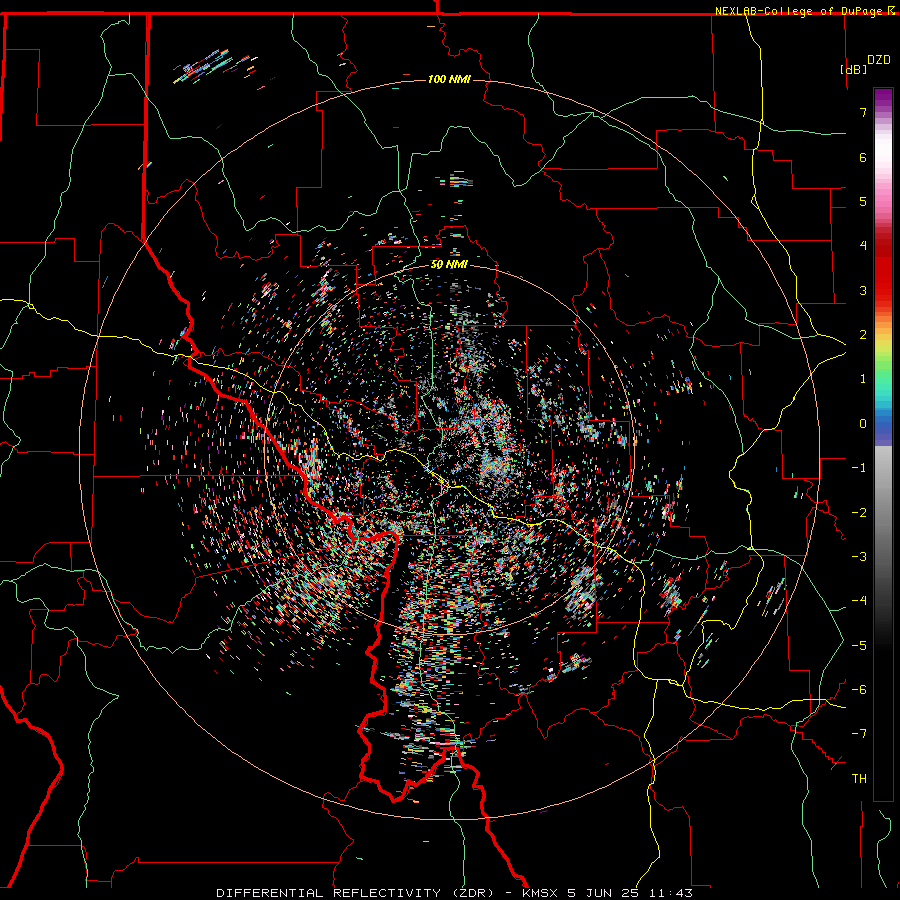The width and height of the screenshot is (900, 900).
Task: Click the DZD legend title
Action: pos(879,60)
